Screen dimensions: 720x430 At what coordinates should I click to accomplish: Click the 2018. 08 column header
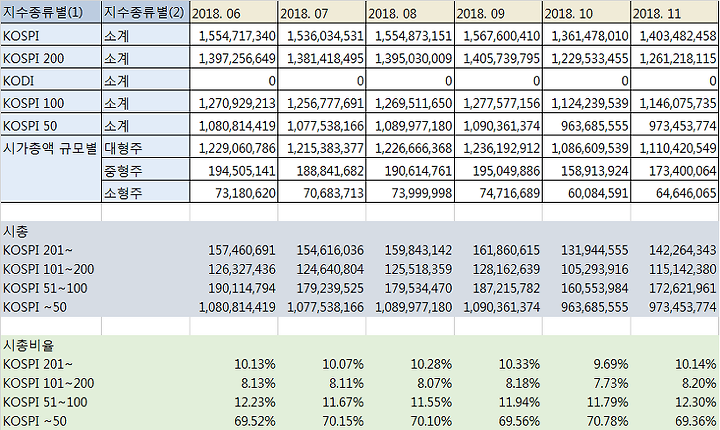coord(410,12)
